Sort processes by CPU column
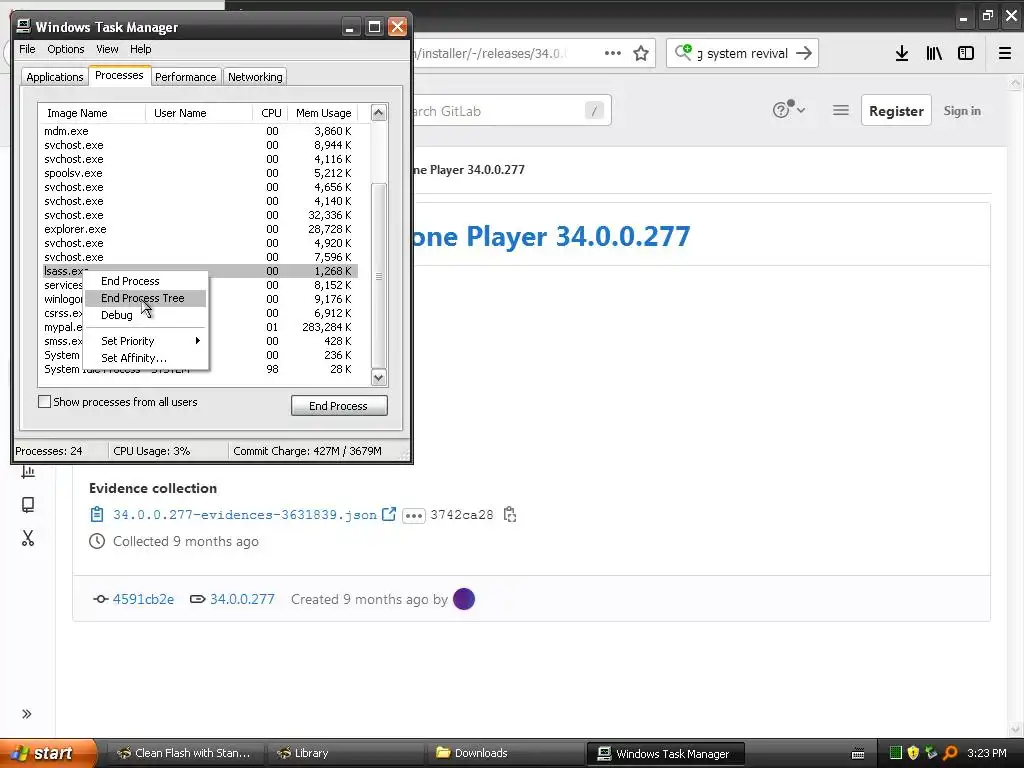Image resolution: width=1024 pixels, height=768 pixels. point(270,113)
